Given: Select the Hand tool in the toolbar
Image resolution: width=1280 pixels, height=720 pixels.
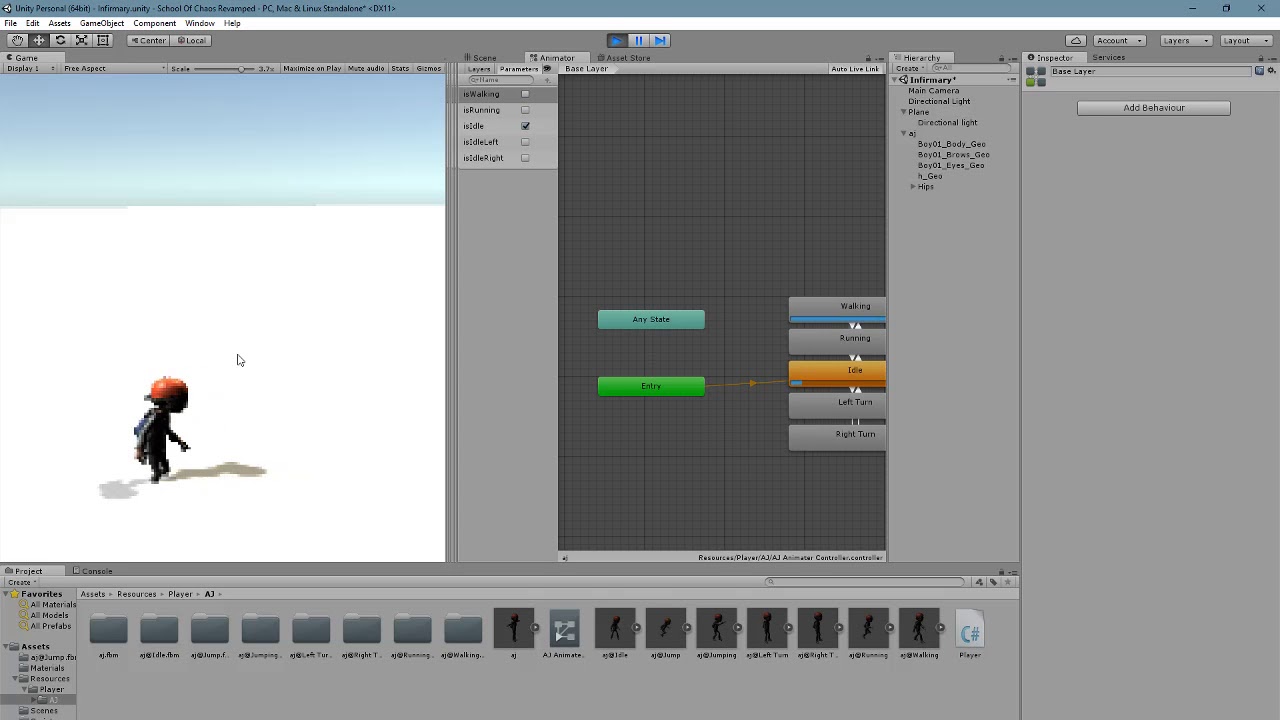Looking at the screenshot, I should (17, 40).
